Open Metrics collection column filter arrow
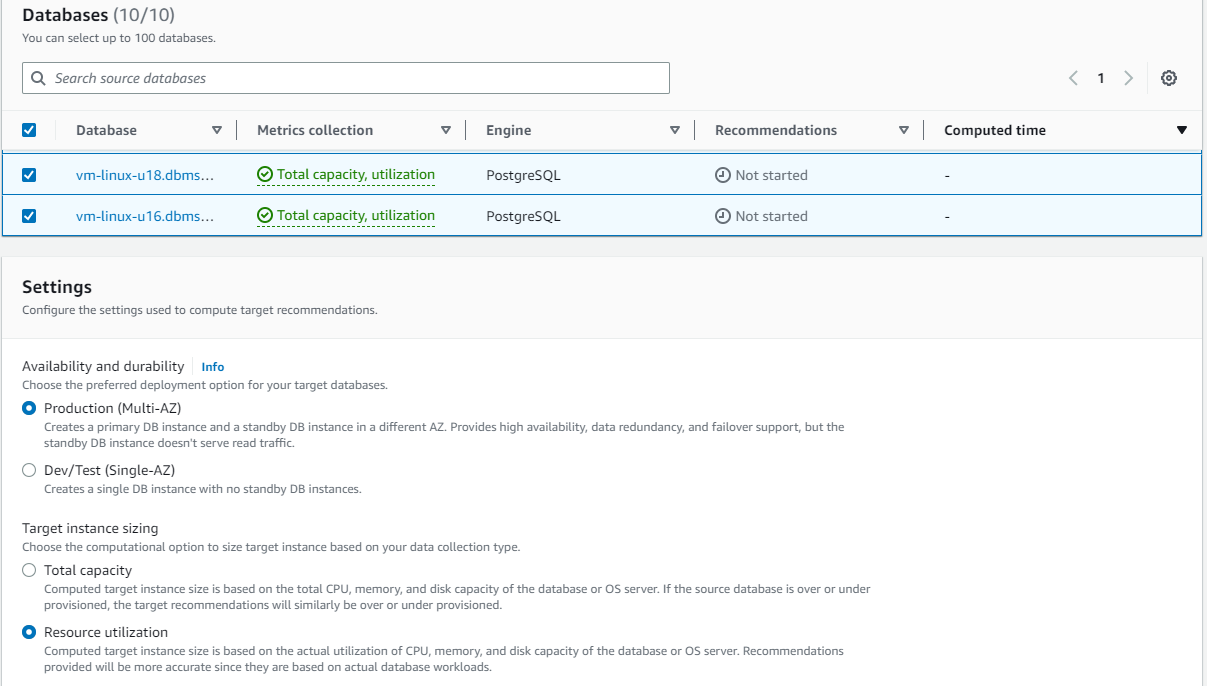The height and width of the screenshot is (686, 1207). coord(446,130)
